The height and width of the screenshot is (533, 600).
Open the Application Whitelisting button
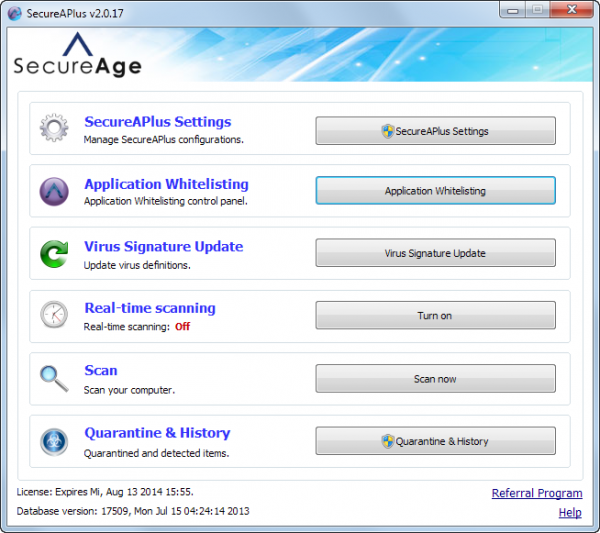click(x=435, y=191)
